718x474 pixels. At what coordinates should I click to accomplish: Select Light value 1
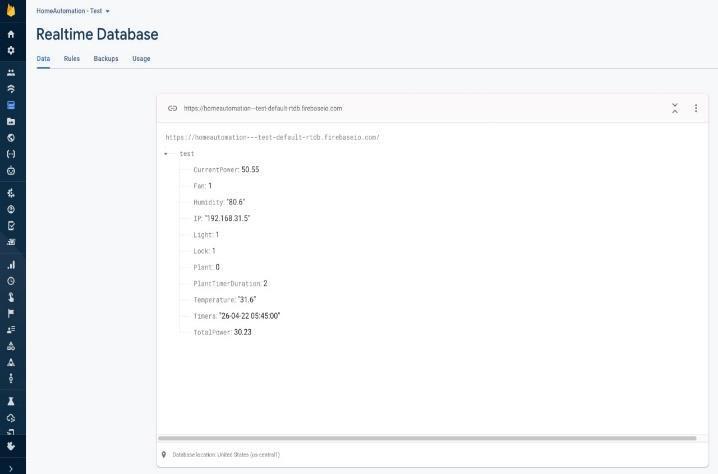click(217, 235)
